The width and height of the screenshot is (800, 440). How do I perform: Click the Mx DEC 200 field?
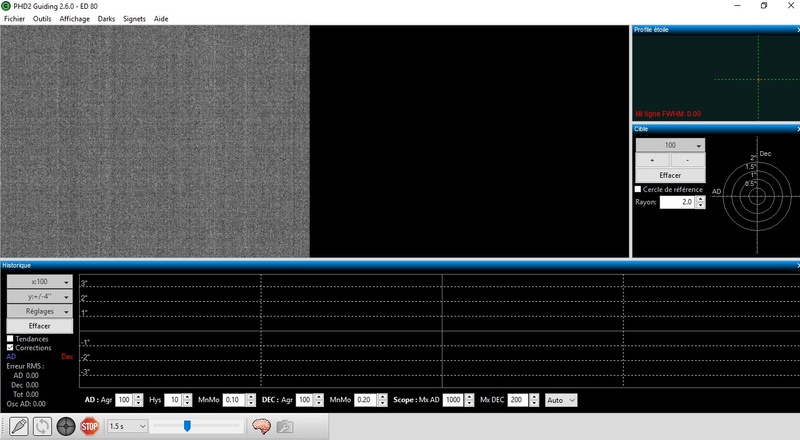point(518,400)
